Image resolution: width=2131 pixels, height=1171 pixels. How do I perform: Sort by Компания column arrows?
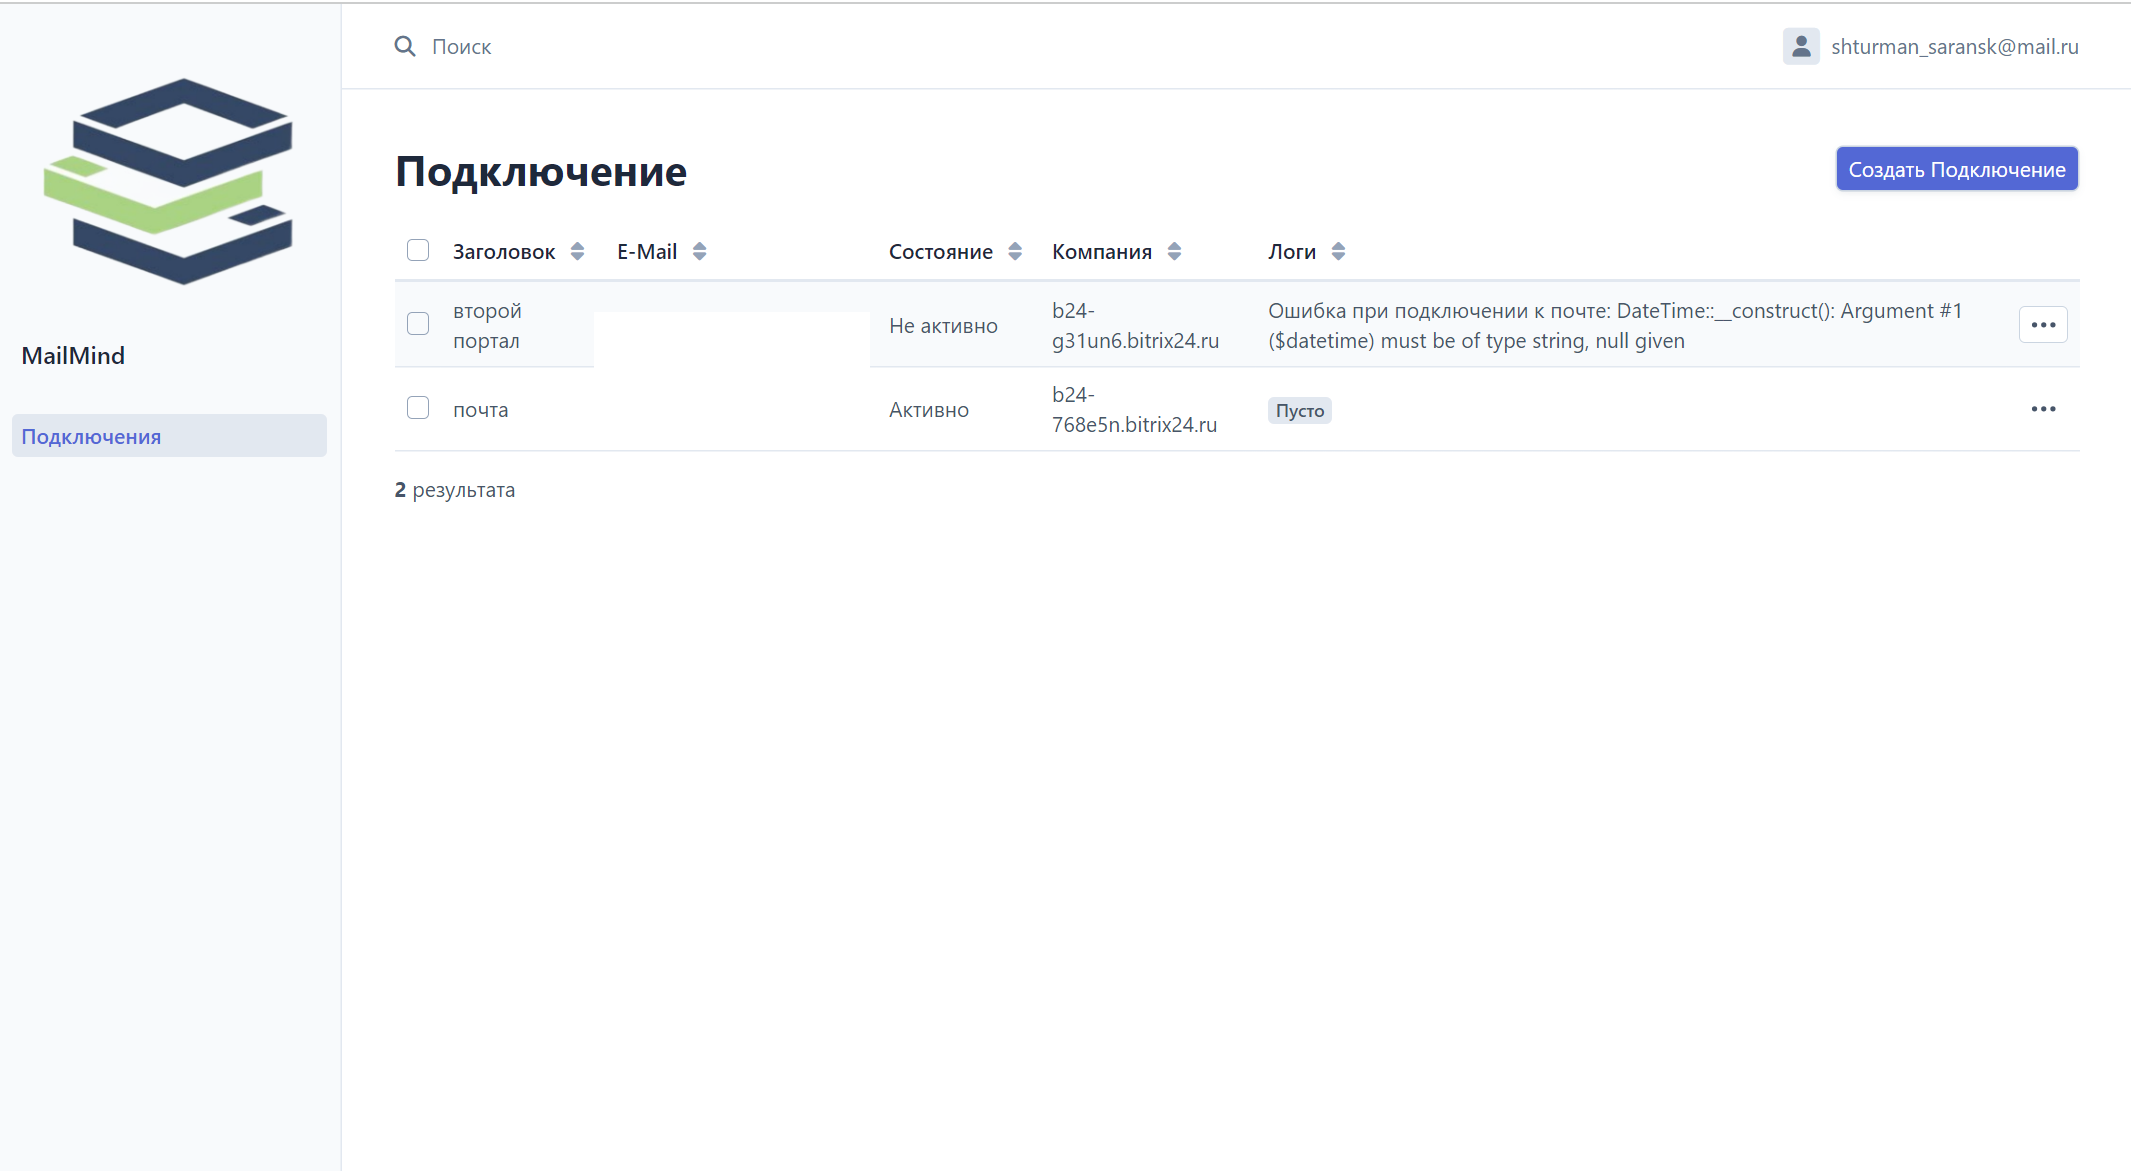[1174, 252]
